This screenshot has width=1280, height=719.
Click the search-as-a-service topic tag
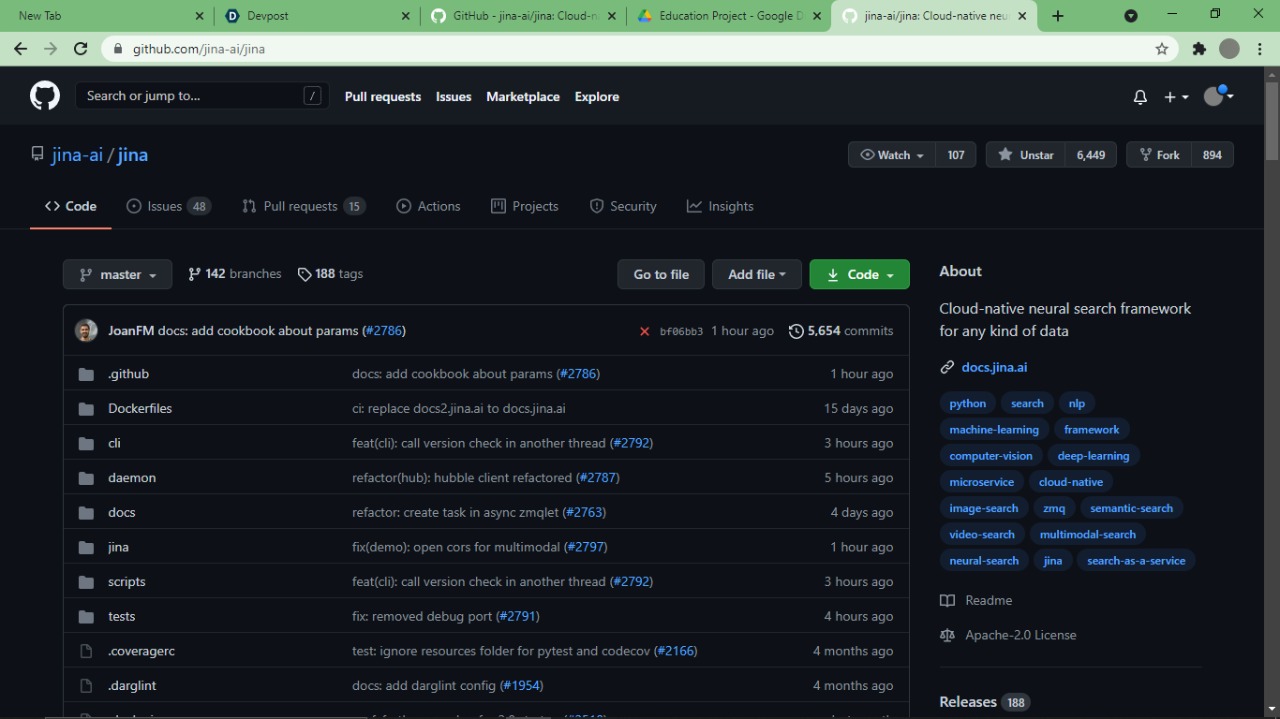tap(1136, 561)
